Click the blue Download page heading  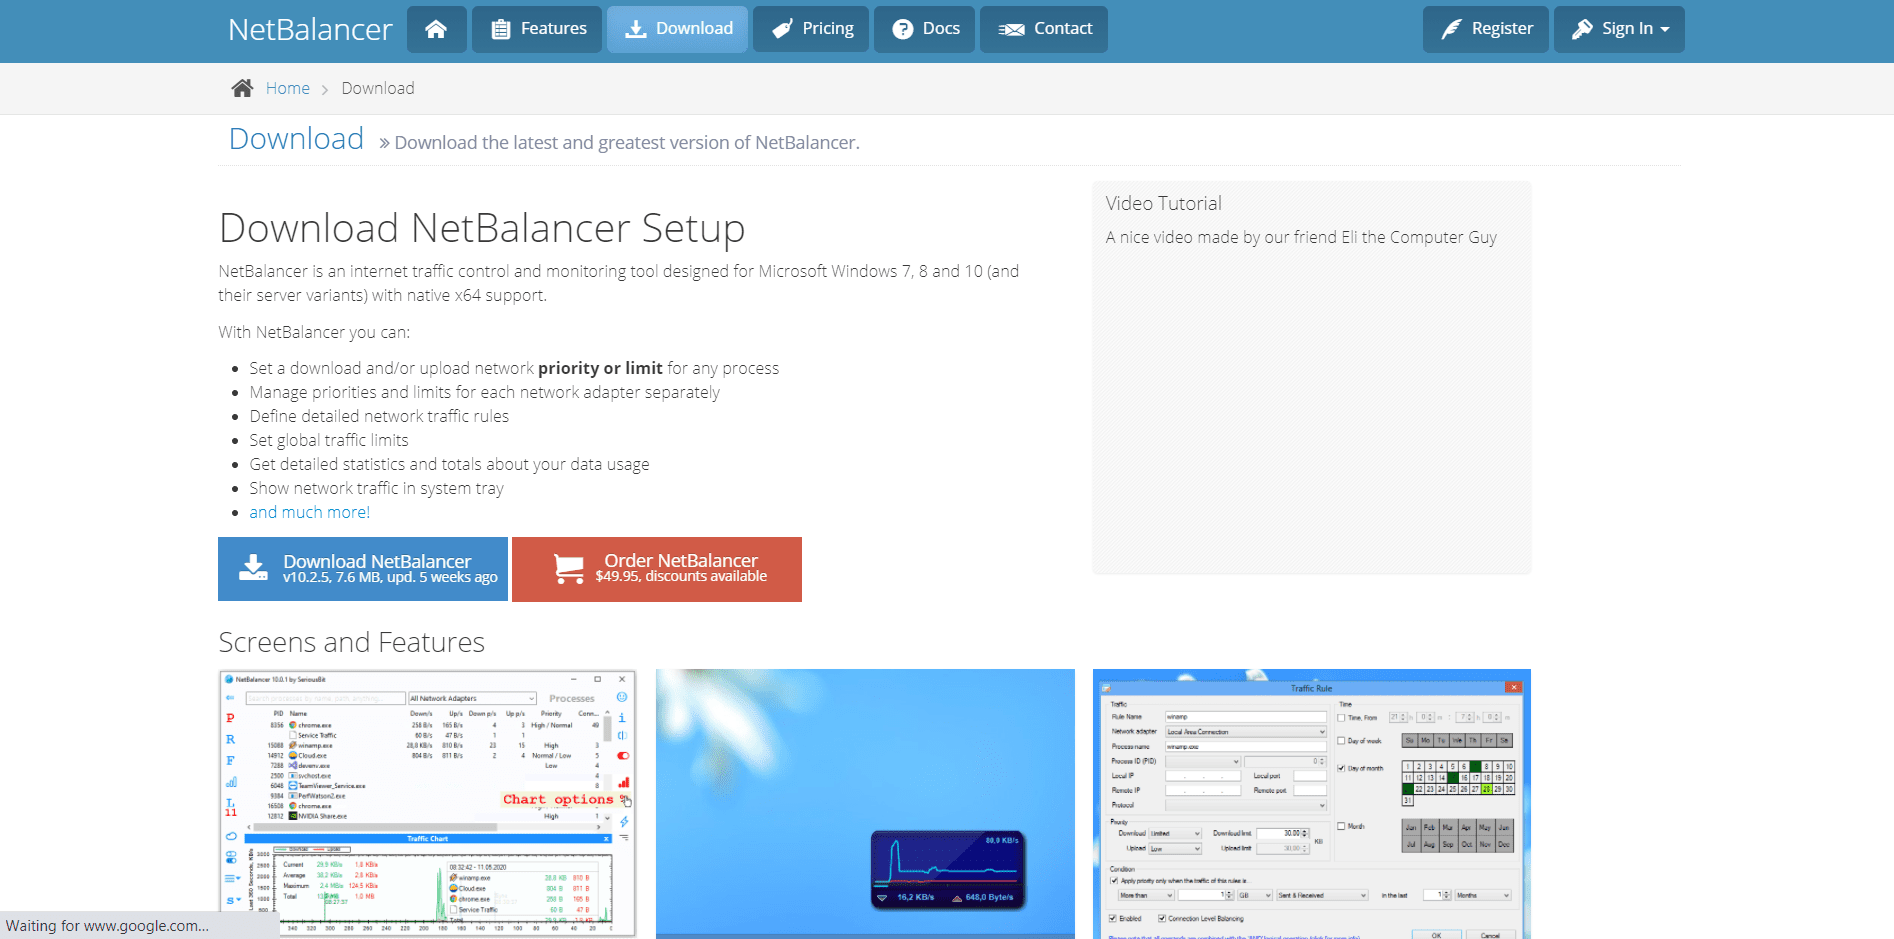[296, 139]
